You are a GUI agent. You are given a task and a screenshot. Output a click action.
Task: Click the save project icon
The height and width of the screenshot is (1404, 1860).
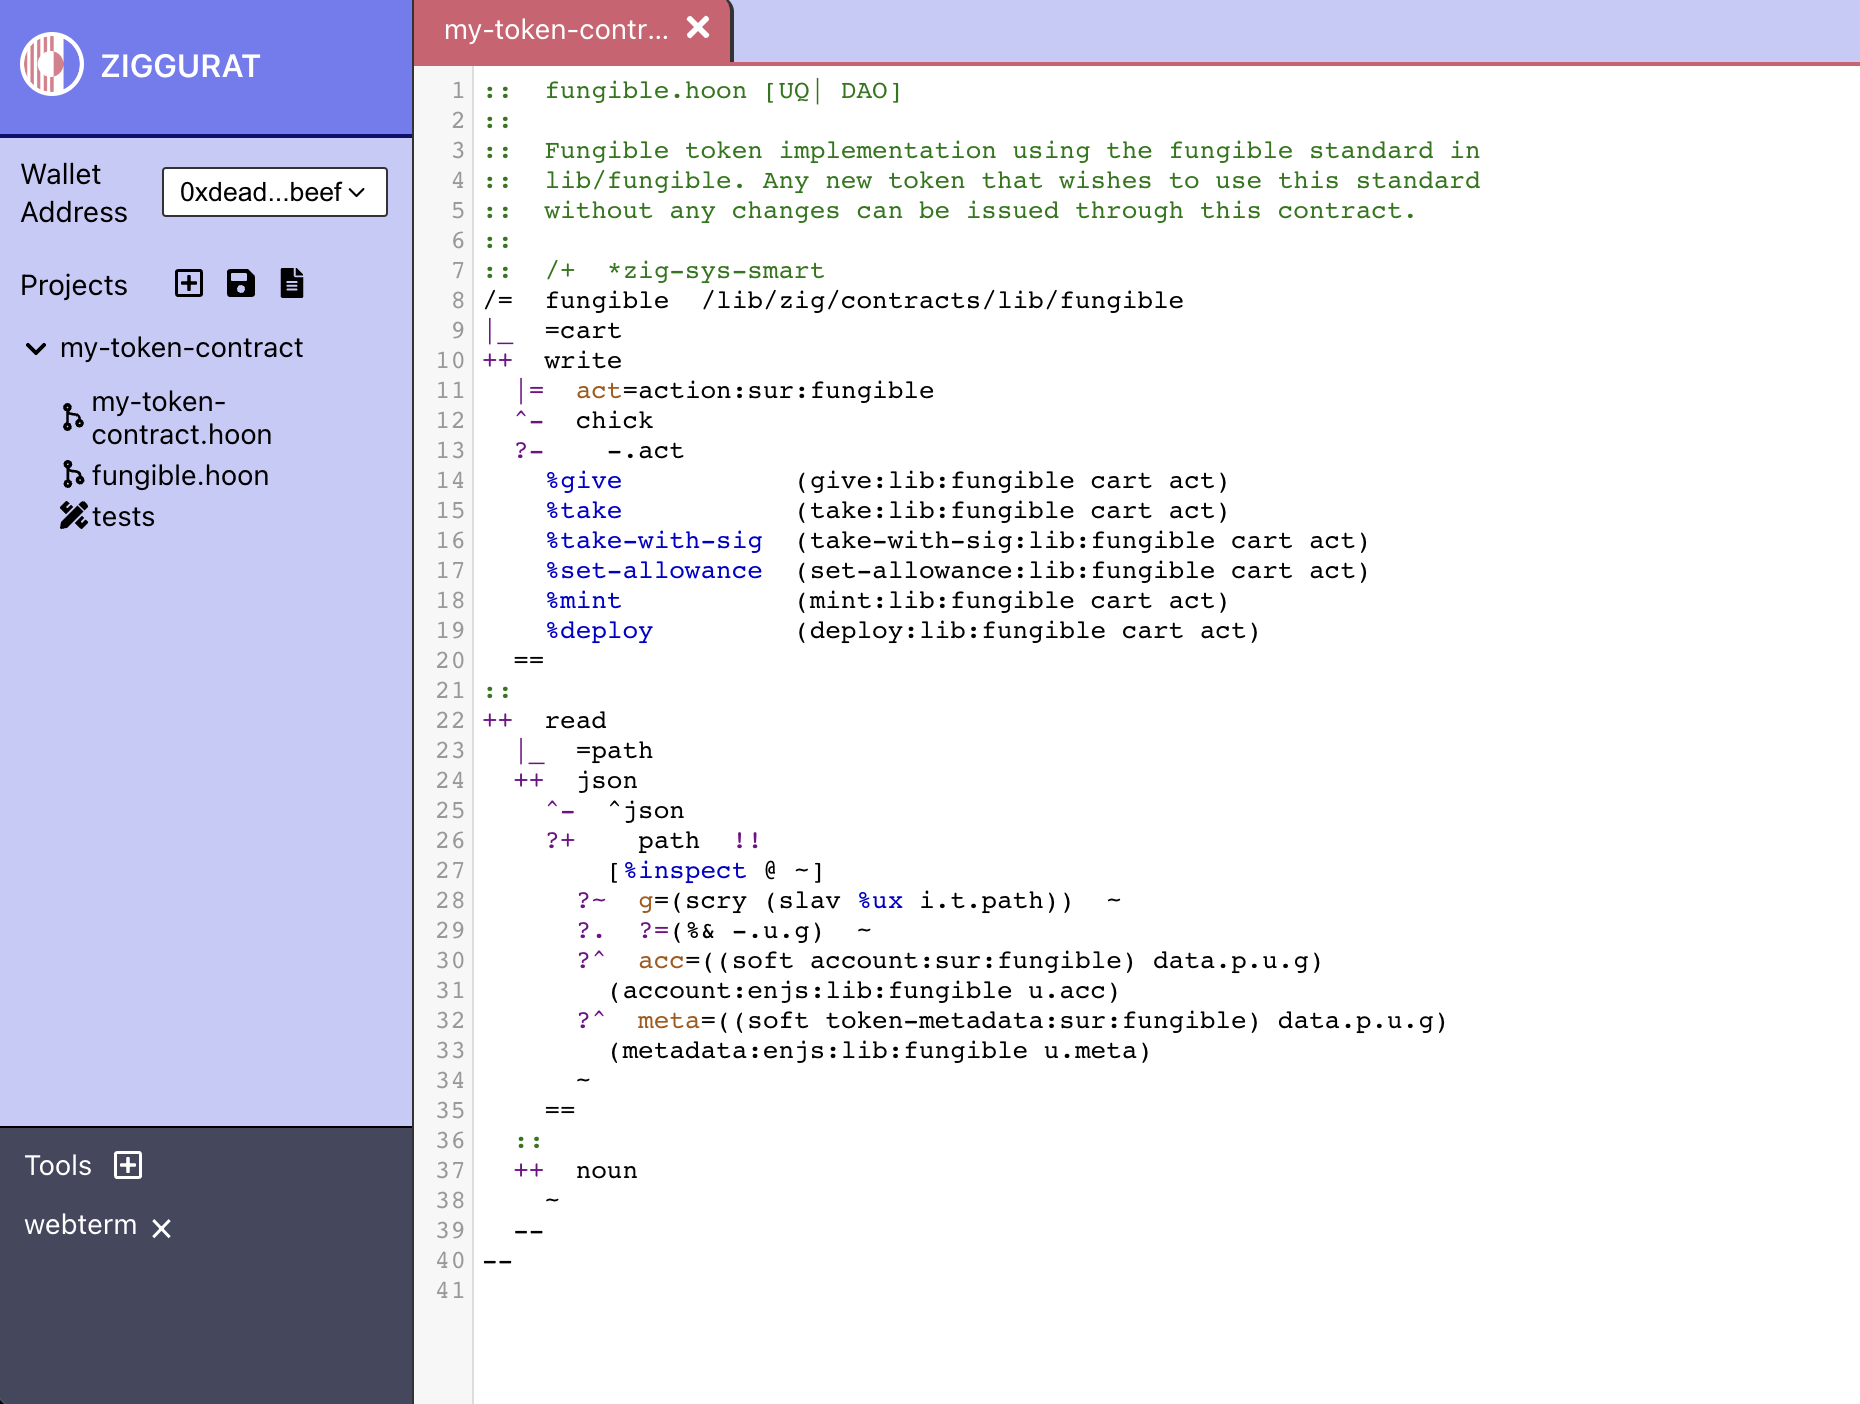click(241, 283)
